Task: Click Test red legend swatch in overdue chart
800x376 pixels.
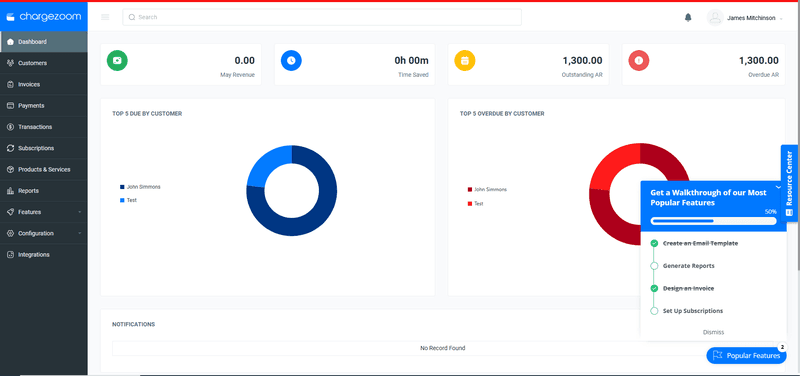Action: pyautogui.click(x=470, y=204)
